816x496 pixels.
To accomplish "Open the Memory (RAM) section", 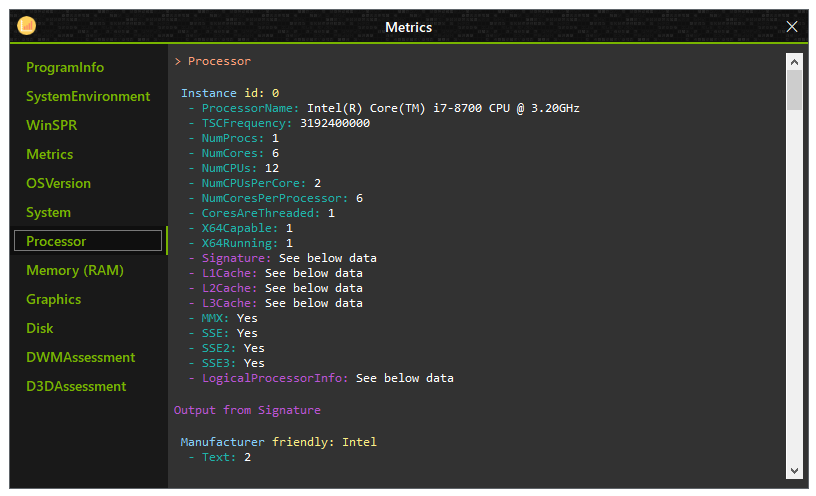I will point(75,271).
